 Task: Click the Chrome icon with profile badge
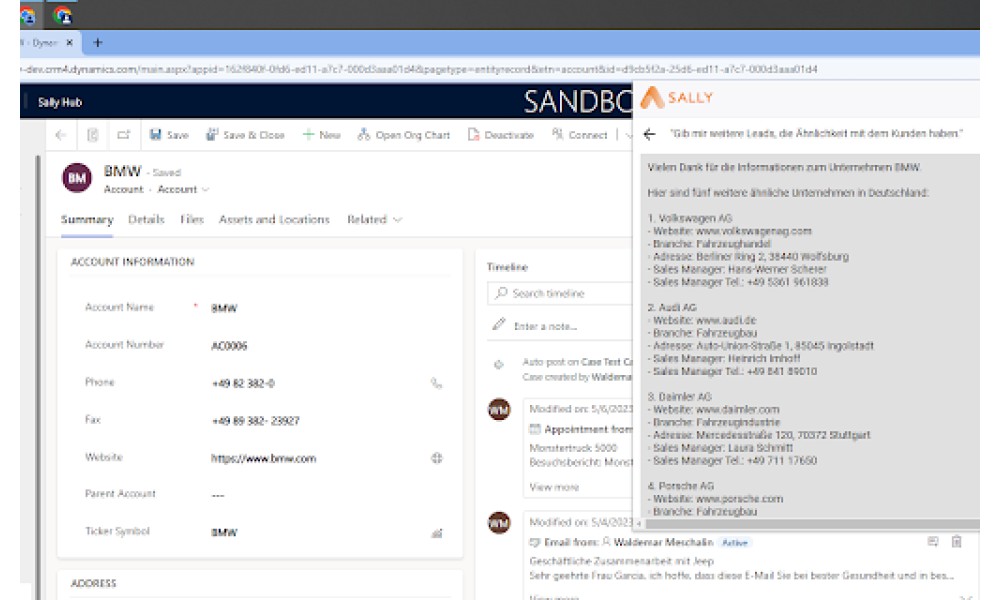pyautogui.click(x=62, y=15)
